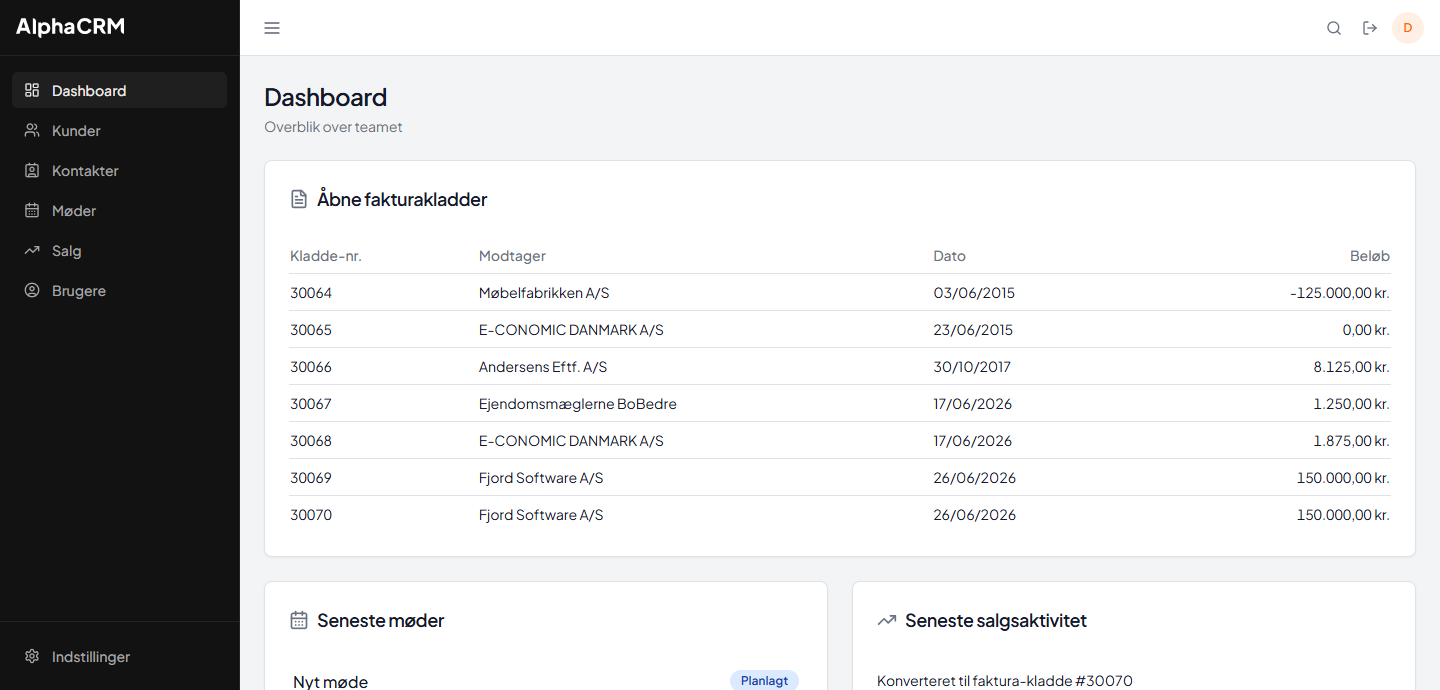Click the Kladde-nr. column header

326,256
